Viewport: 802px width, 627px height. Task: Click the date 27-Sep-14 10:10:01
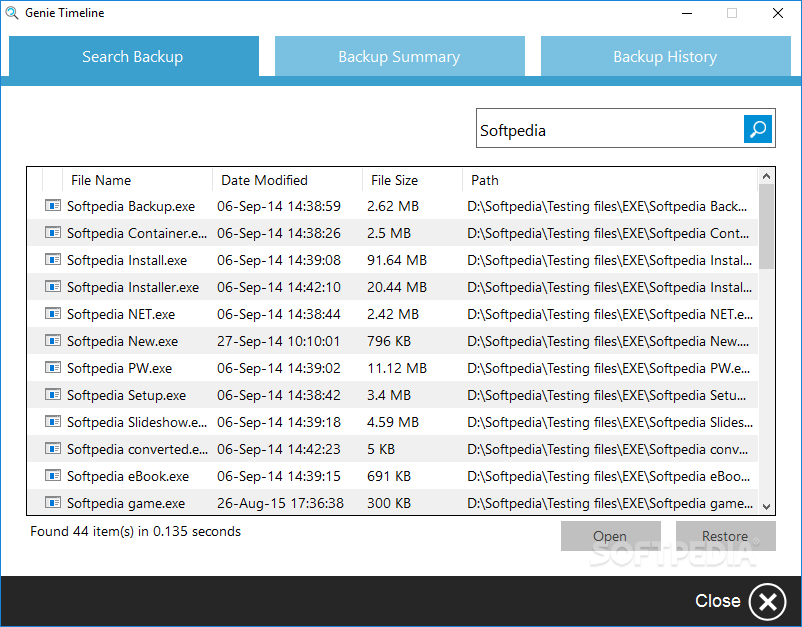pos(278,341)
